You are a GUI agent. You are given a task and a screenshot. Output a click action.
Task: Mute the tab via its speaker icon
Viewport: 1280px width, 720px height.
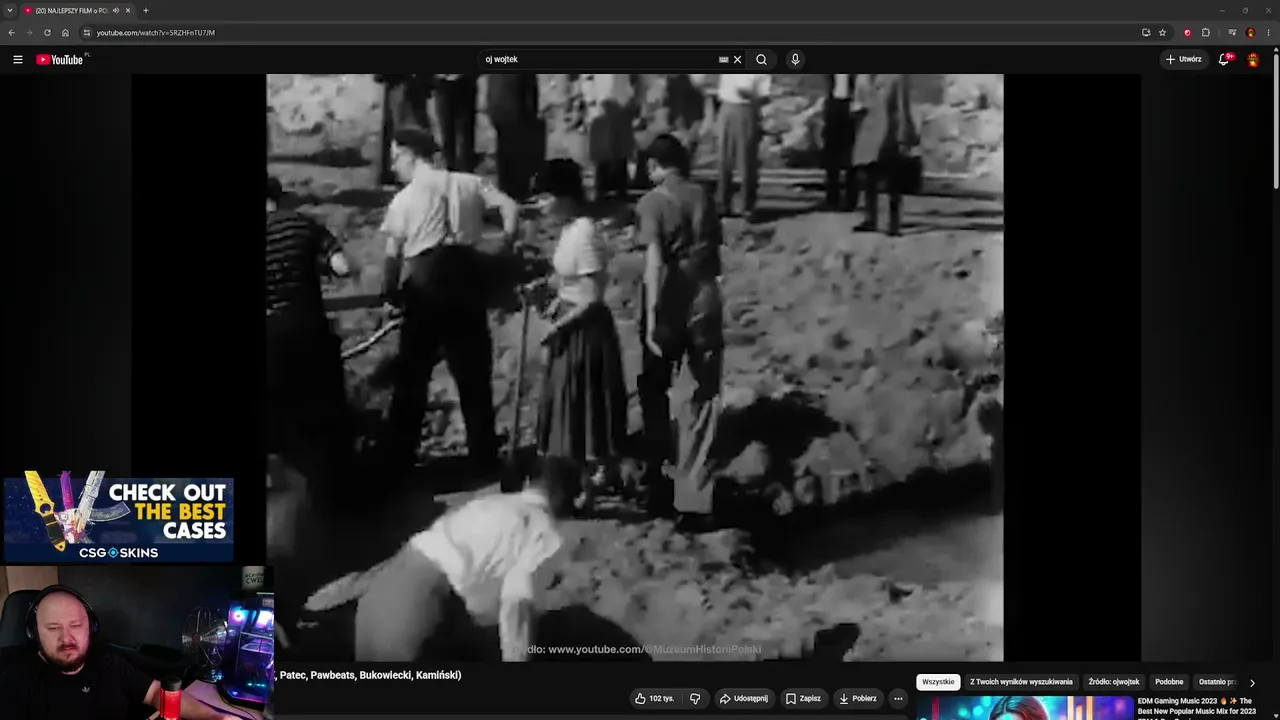click(116, 11)
